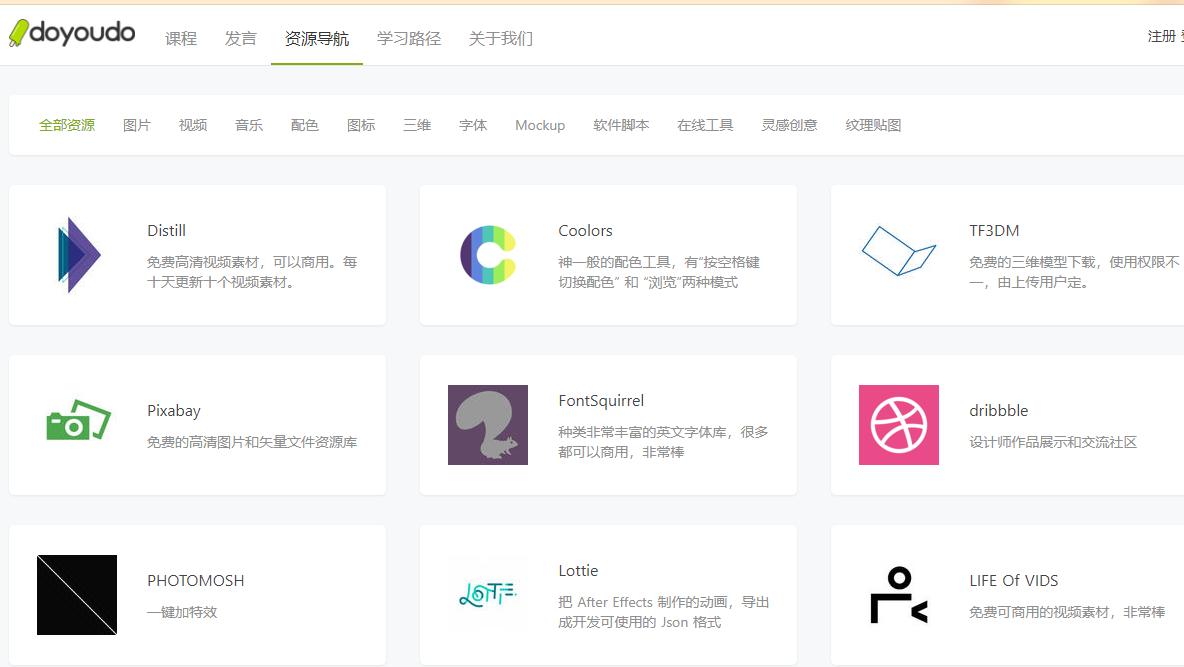
Task: Select the 学习路径 menu item
Action: (408, 38)
